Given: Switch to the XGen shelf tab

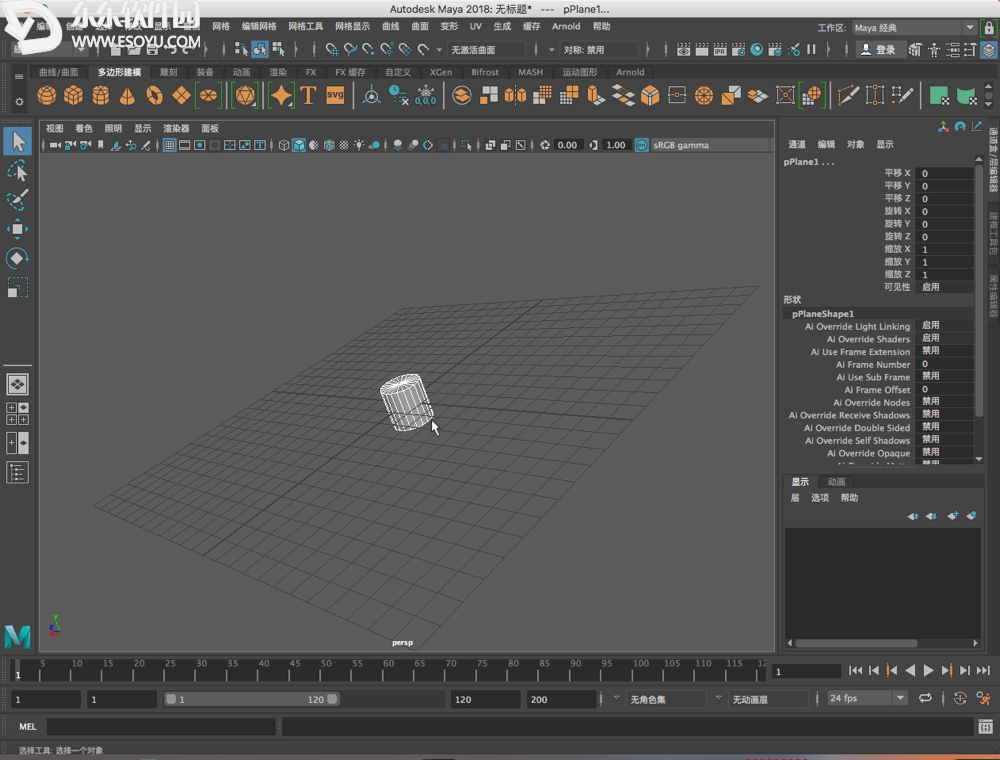Looking at the screenshot, I should click(440, 72).
